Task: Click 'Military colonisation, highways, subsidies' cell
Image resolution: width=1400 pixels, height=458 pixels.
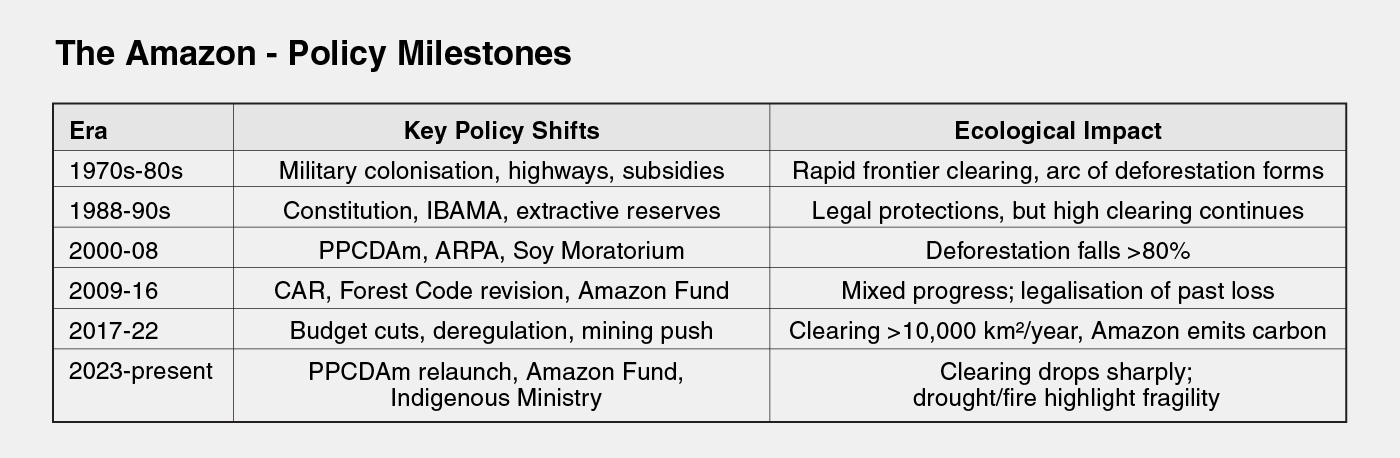Action: tap(501, 171)
